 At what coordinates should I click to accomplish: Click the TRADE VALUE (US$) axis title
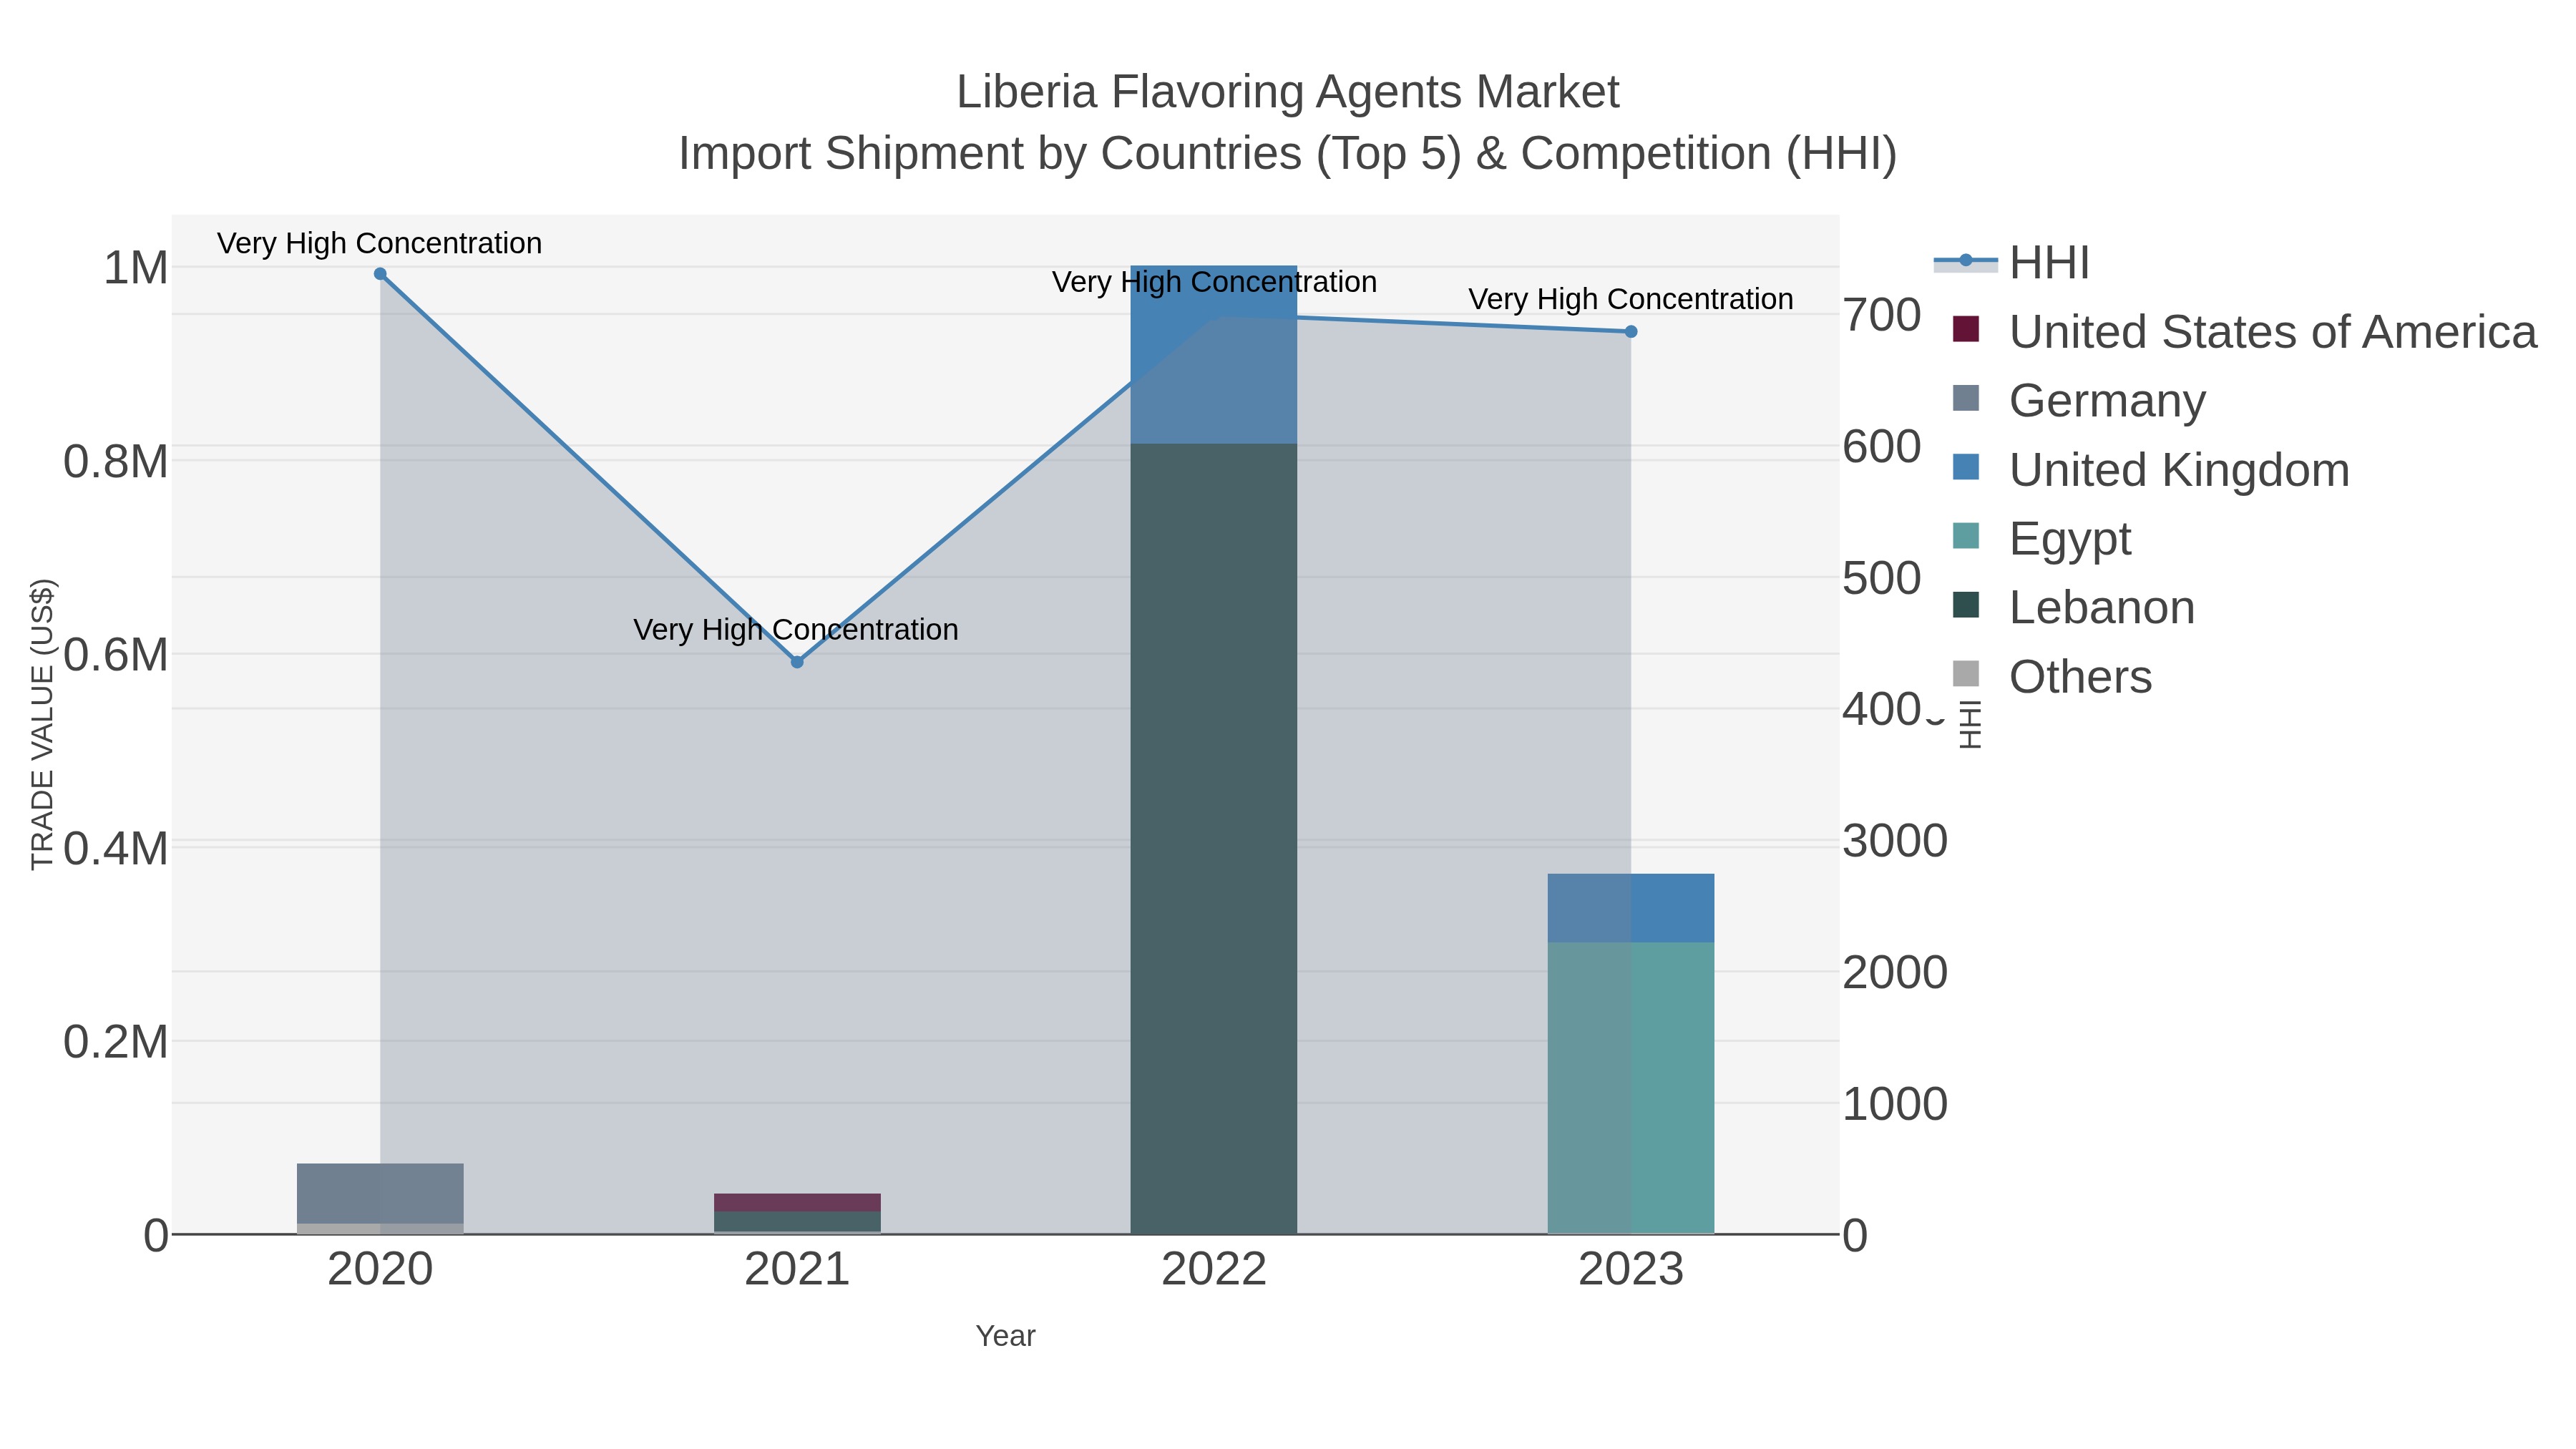click(42, 724)
